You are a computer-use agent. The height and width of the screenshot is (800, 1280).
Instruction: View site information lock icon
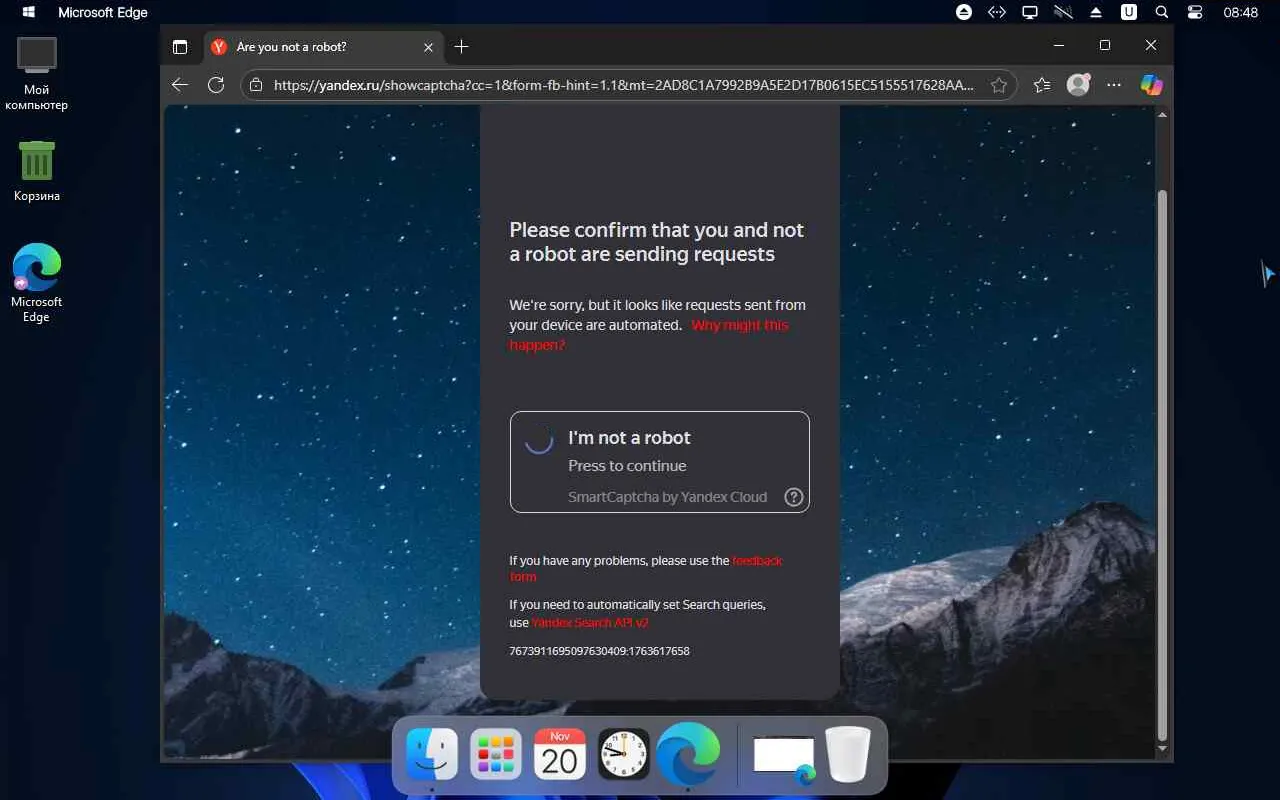[256, 85]
